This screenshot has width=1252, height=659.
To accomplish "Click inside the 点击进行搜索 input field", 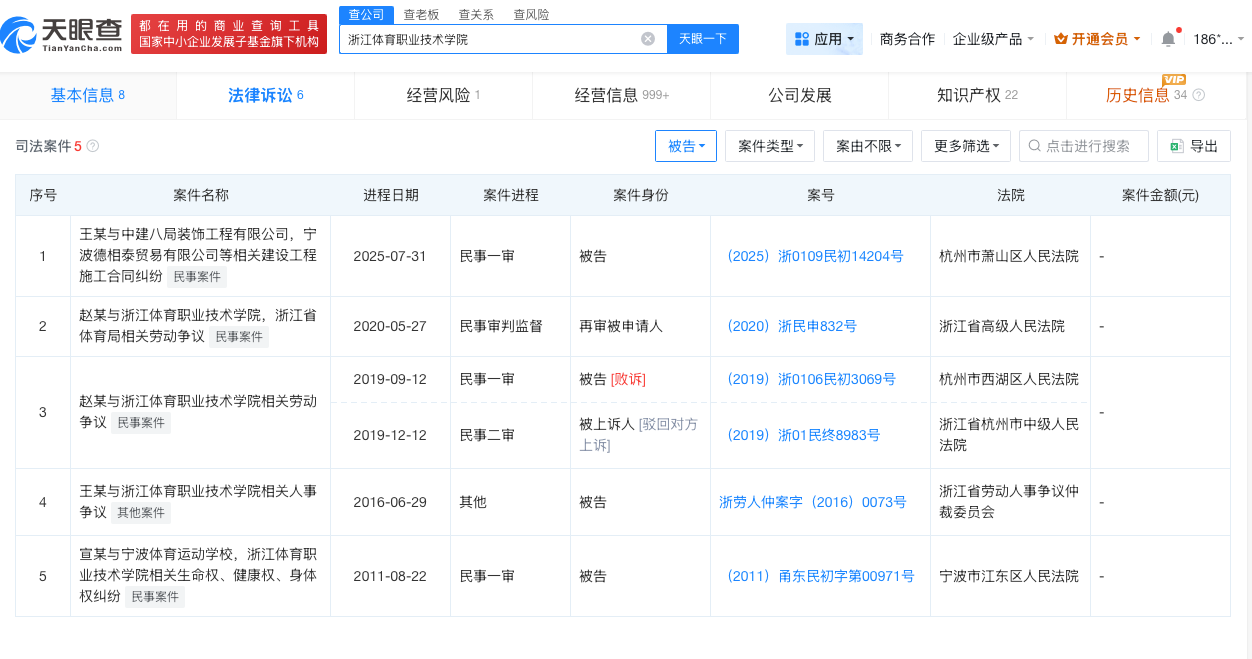I will pyautogui.click(x=1085, y=145).
